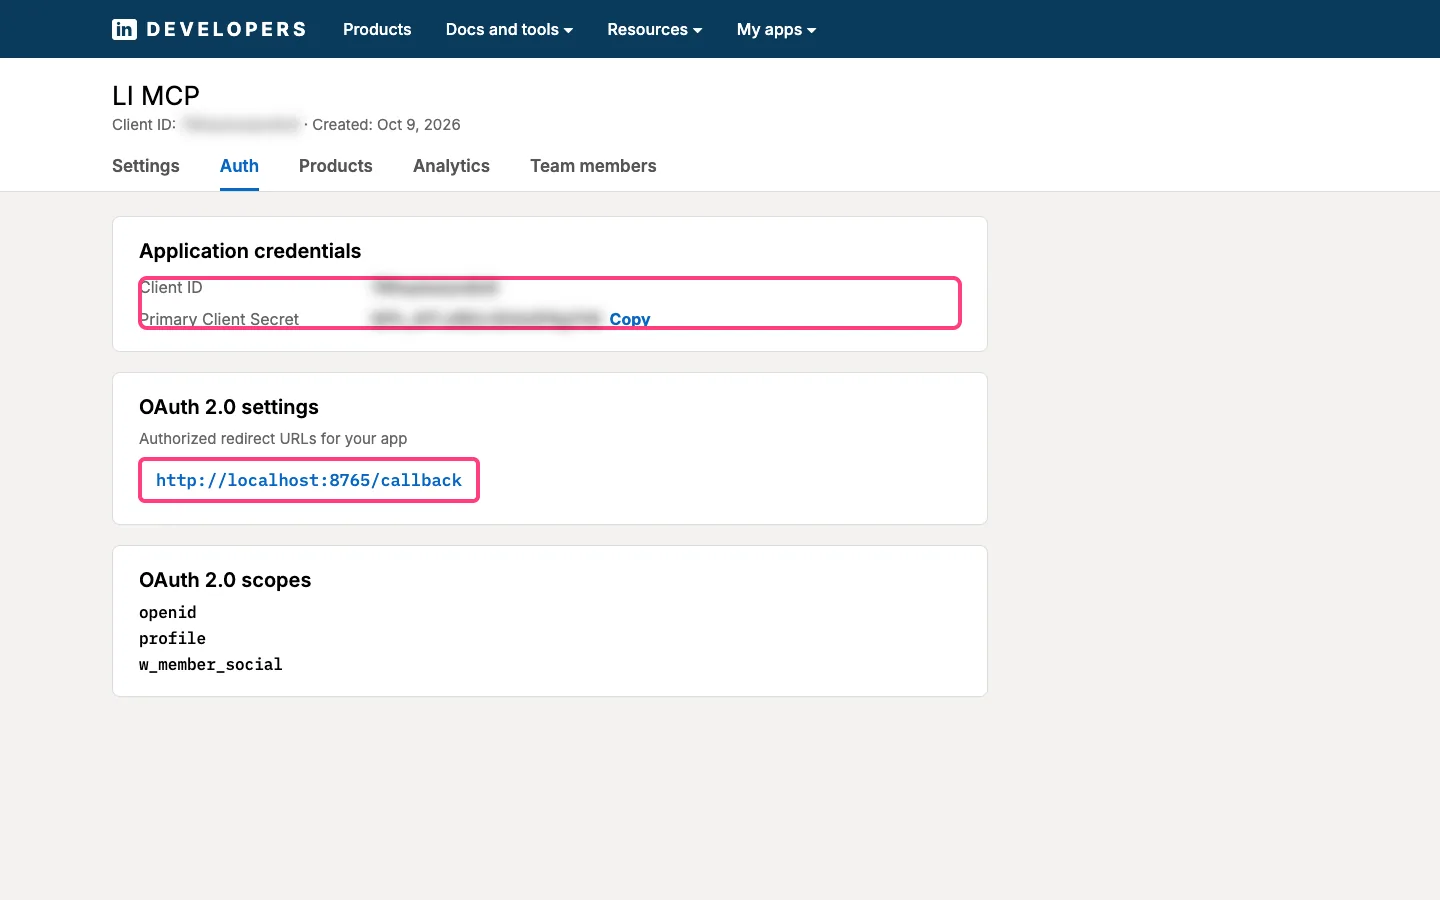Select the profile scope text
1440x900 pixels.
(172, 639)
